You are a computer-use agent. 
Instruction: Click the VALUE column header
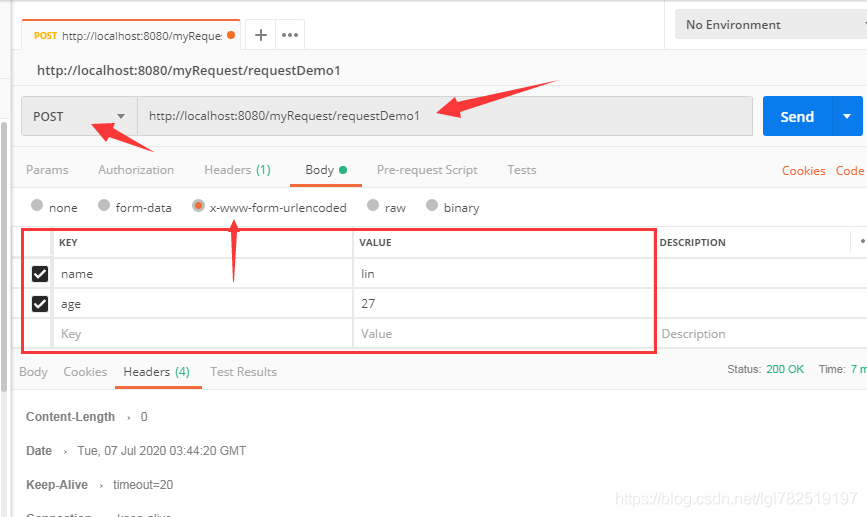click(x=375, y=242)
